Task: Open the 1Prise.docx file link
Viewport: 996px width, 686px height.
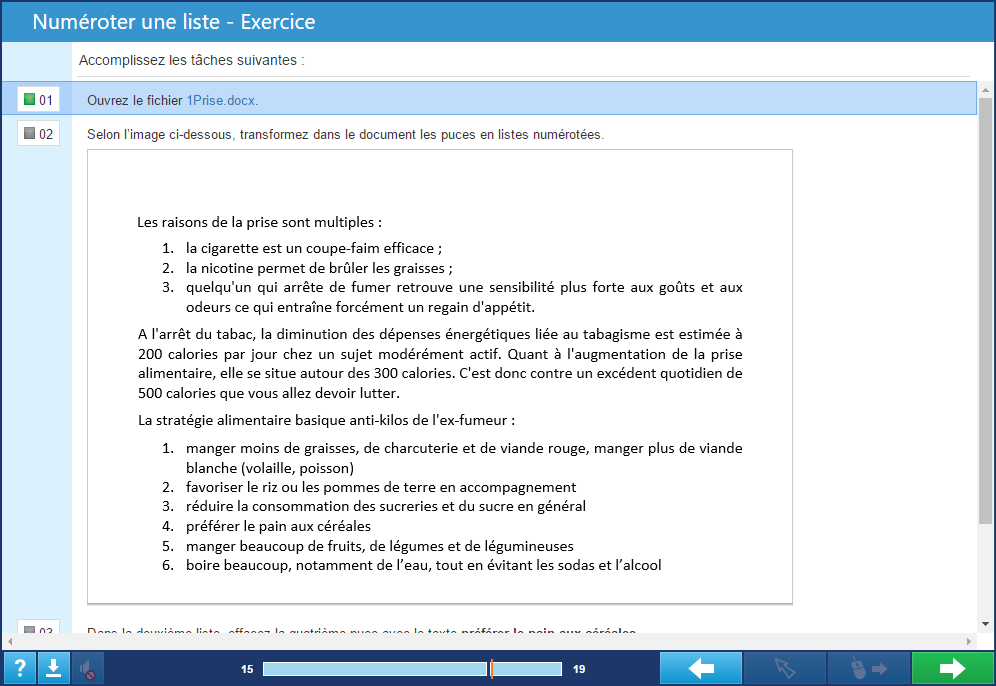Action: pyautogui.click(x=222, y=100)
